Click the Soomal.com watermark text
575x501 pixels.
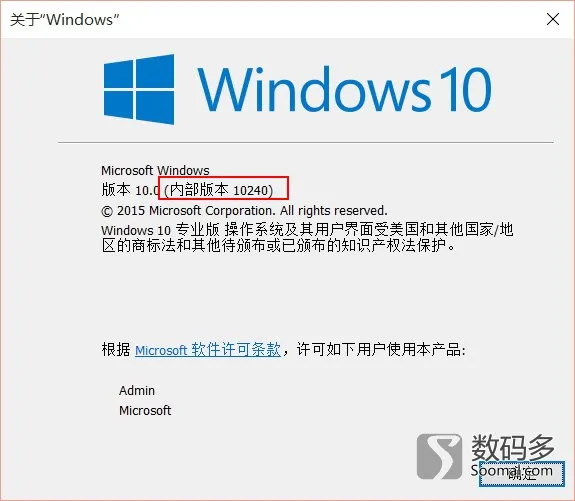pyautogui.click(x=512, y=470)
